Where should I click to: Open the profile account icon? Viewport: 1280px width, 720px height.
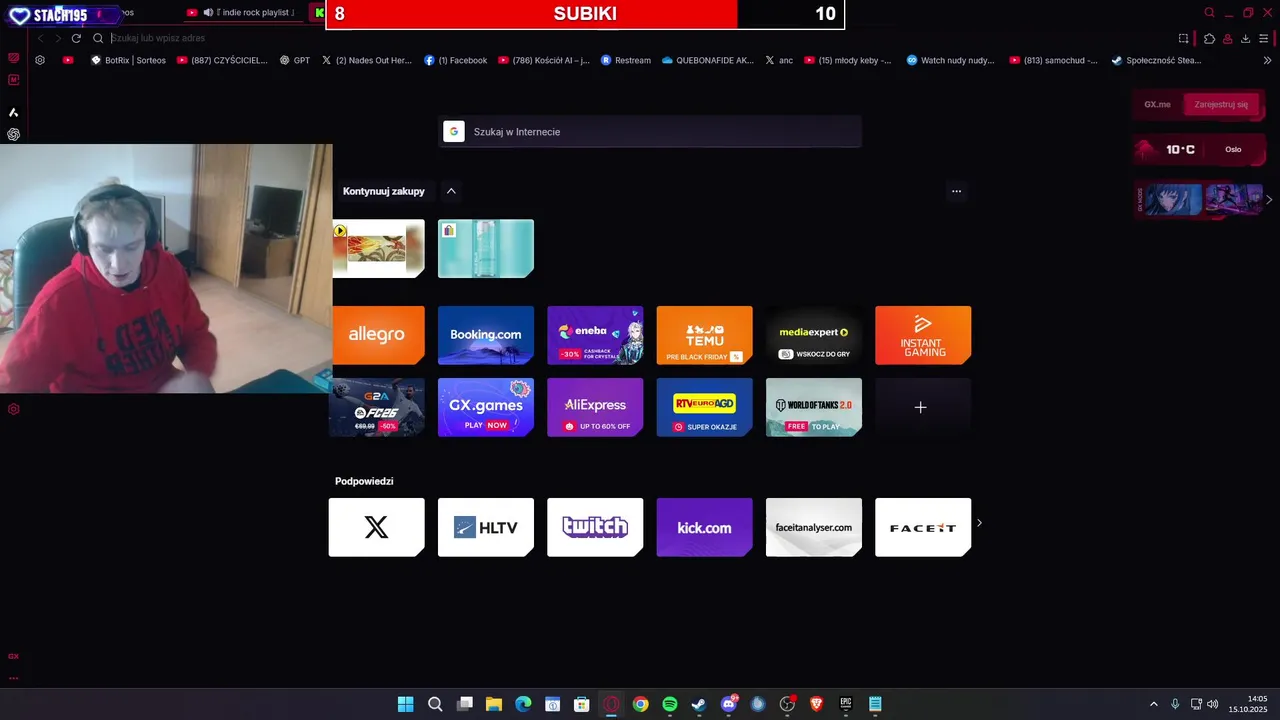[1227, 38]
